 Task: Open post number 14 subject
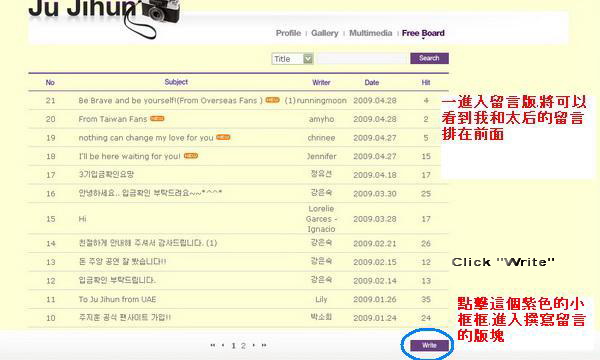(147, 243)
